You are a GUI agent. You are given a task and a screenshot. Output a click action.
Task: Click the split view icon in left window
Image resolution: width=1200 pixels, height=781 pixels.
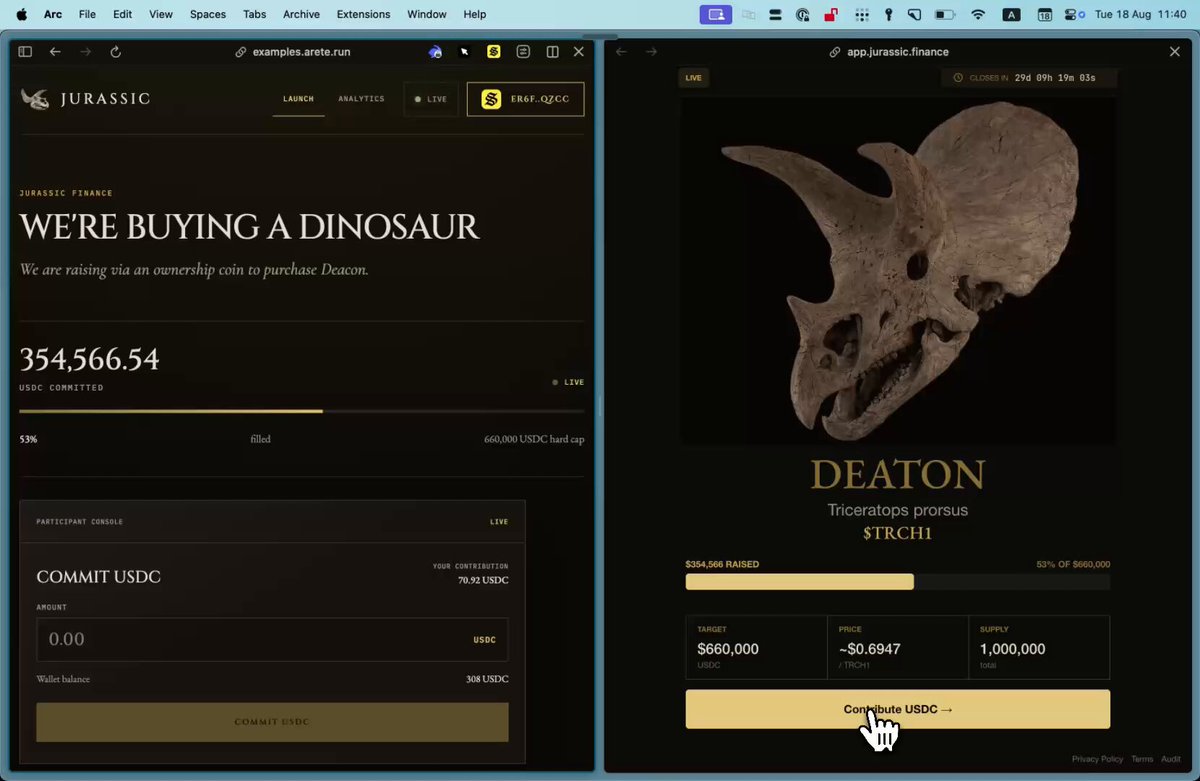[x=552, y=52]
